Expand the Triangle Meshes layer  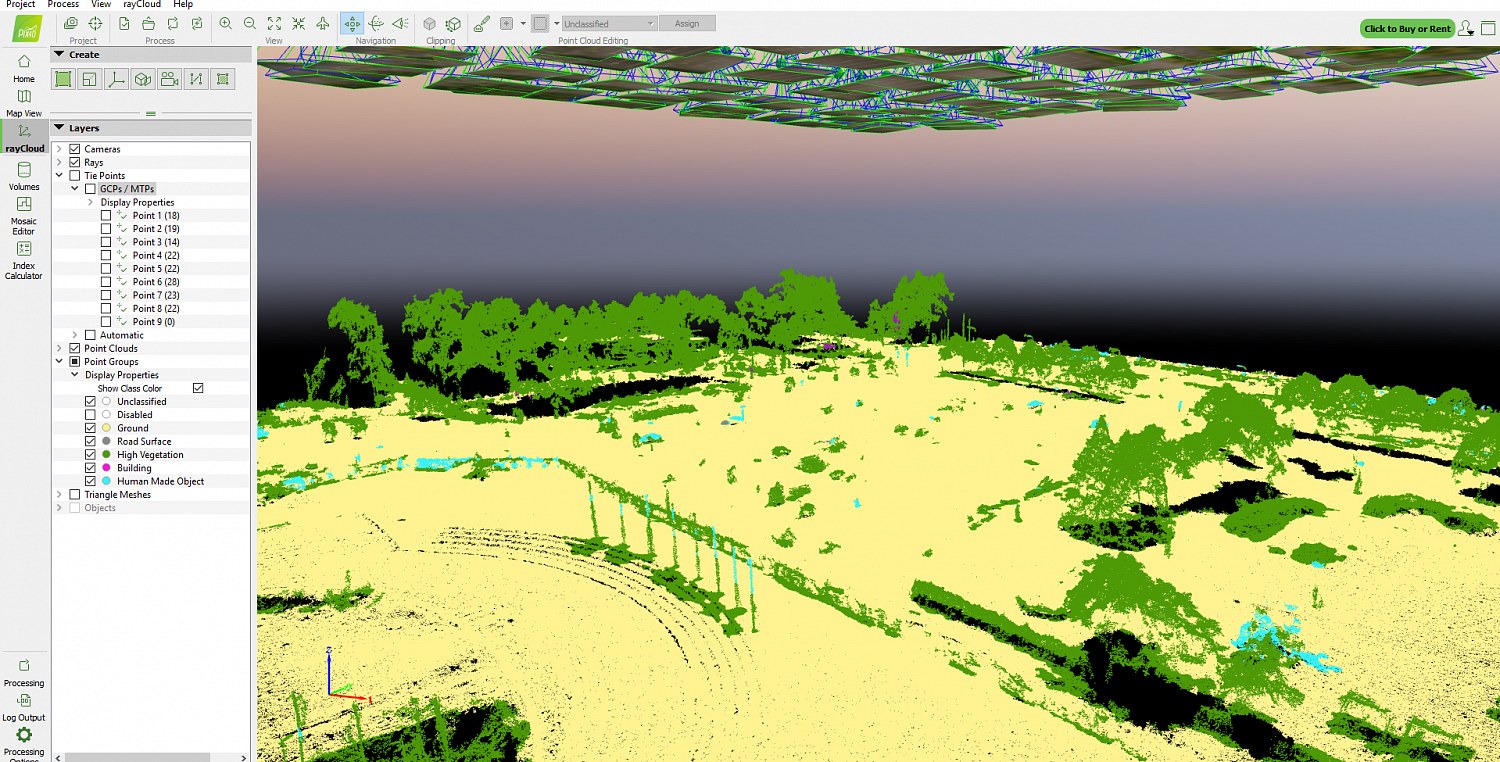pyautogui.click(x=60, y=494)
